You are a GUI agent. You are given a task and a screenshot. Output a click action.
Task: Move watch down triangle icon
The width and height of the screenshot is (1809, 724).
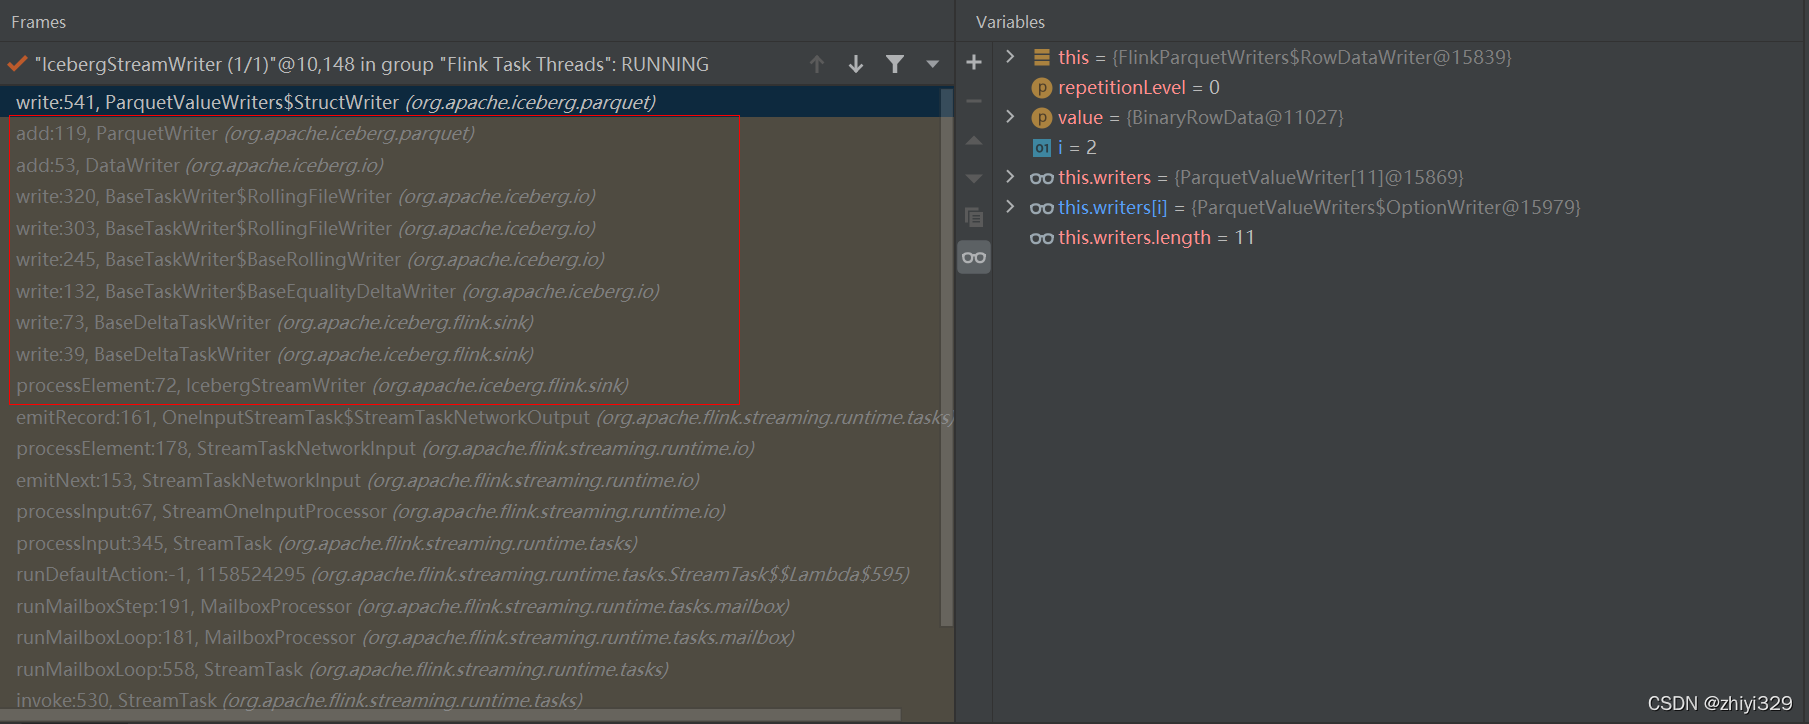(x=974, y=179)
